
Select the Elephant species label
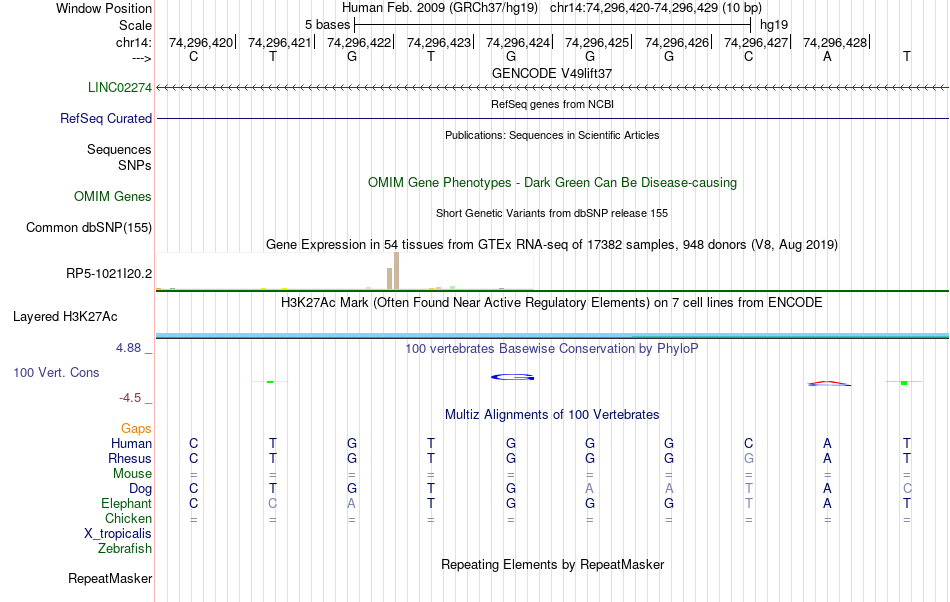click(126, 503)
